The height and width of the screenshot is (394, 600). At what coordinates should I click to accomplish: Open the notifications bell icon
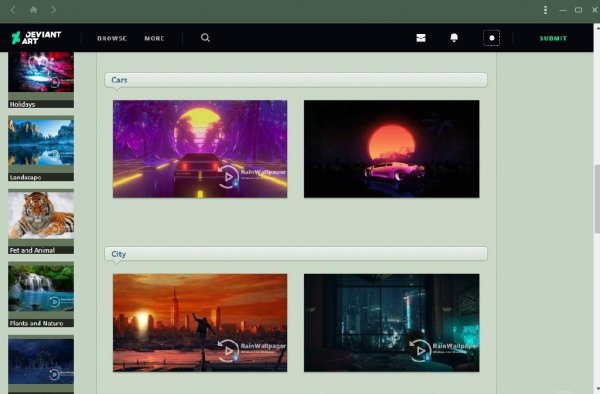pyautogui.click(x=454, y=37)
